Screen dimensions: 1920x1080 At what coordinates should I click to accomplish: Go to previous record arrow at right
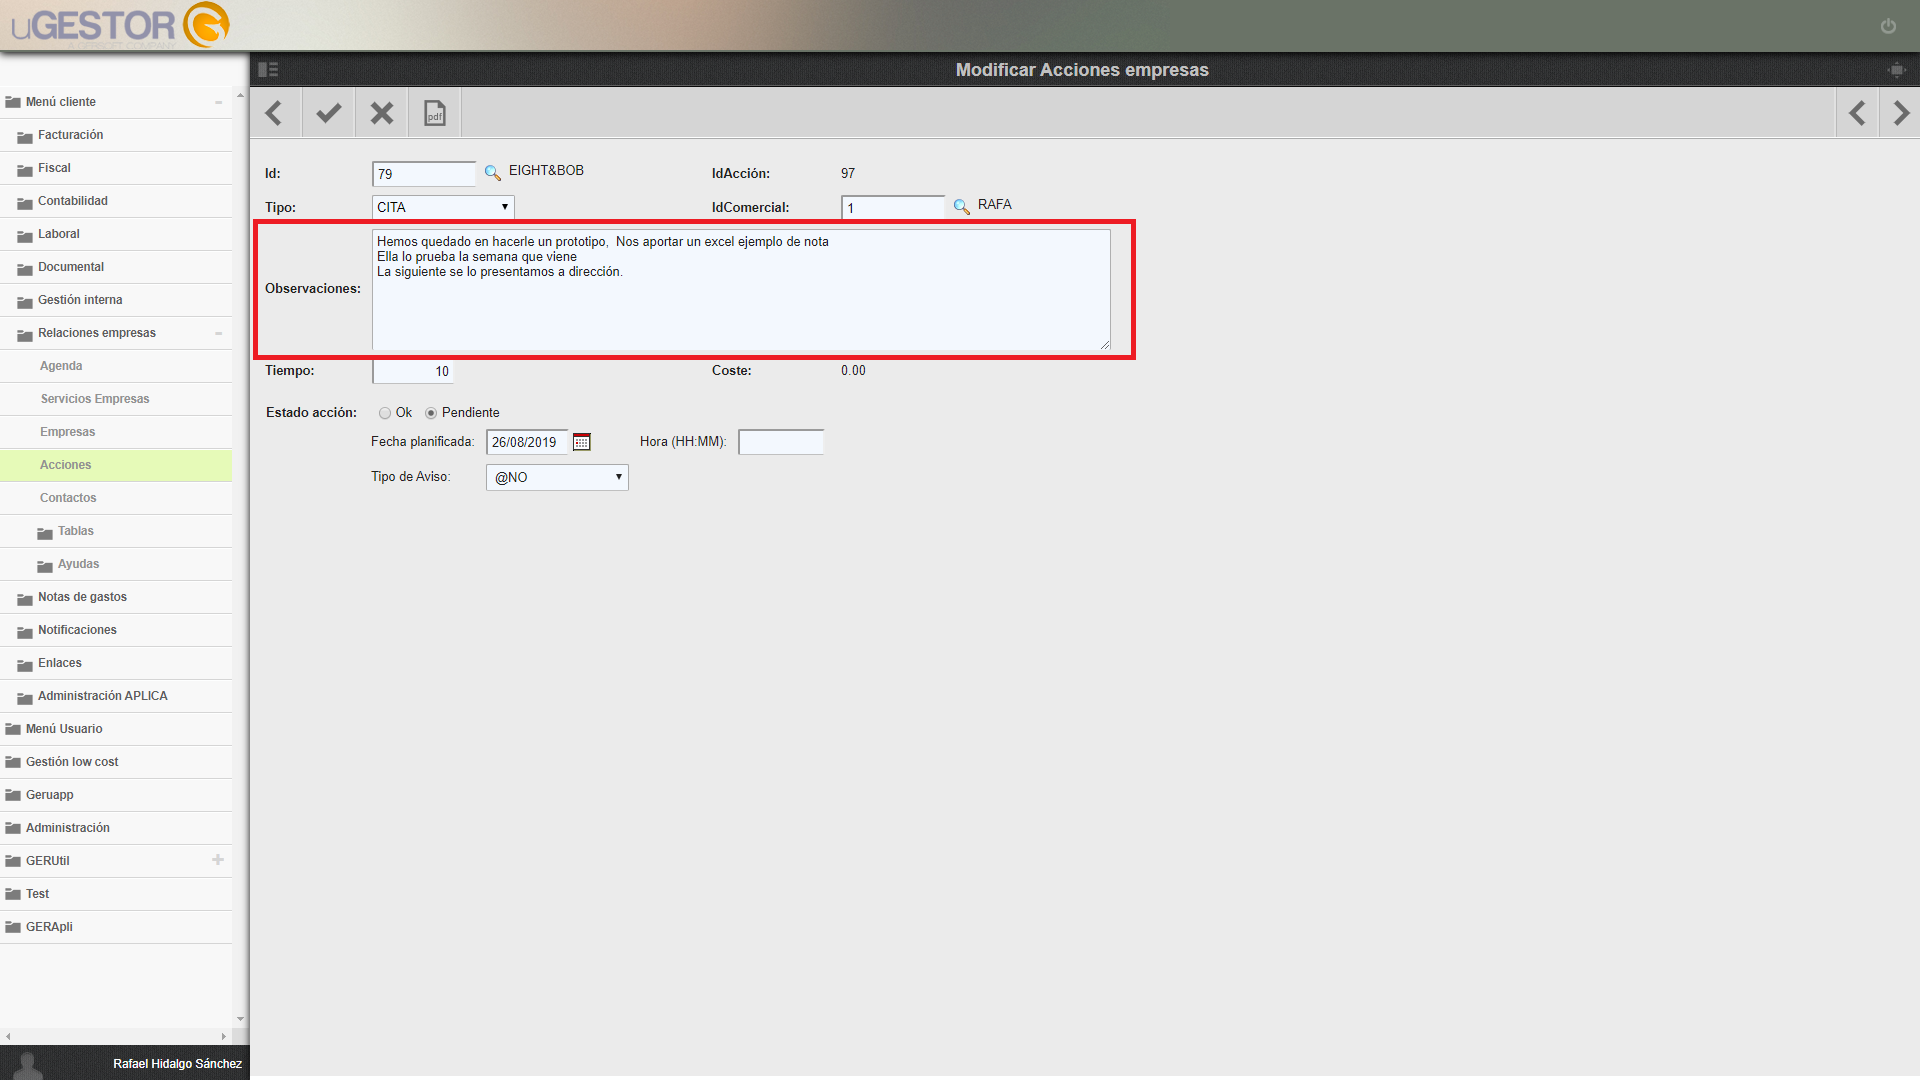1857,113
